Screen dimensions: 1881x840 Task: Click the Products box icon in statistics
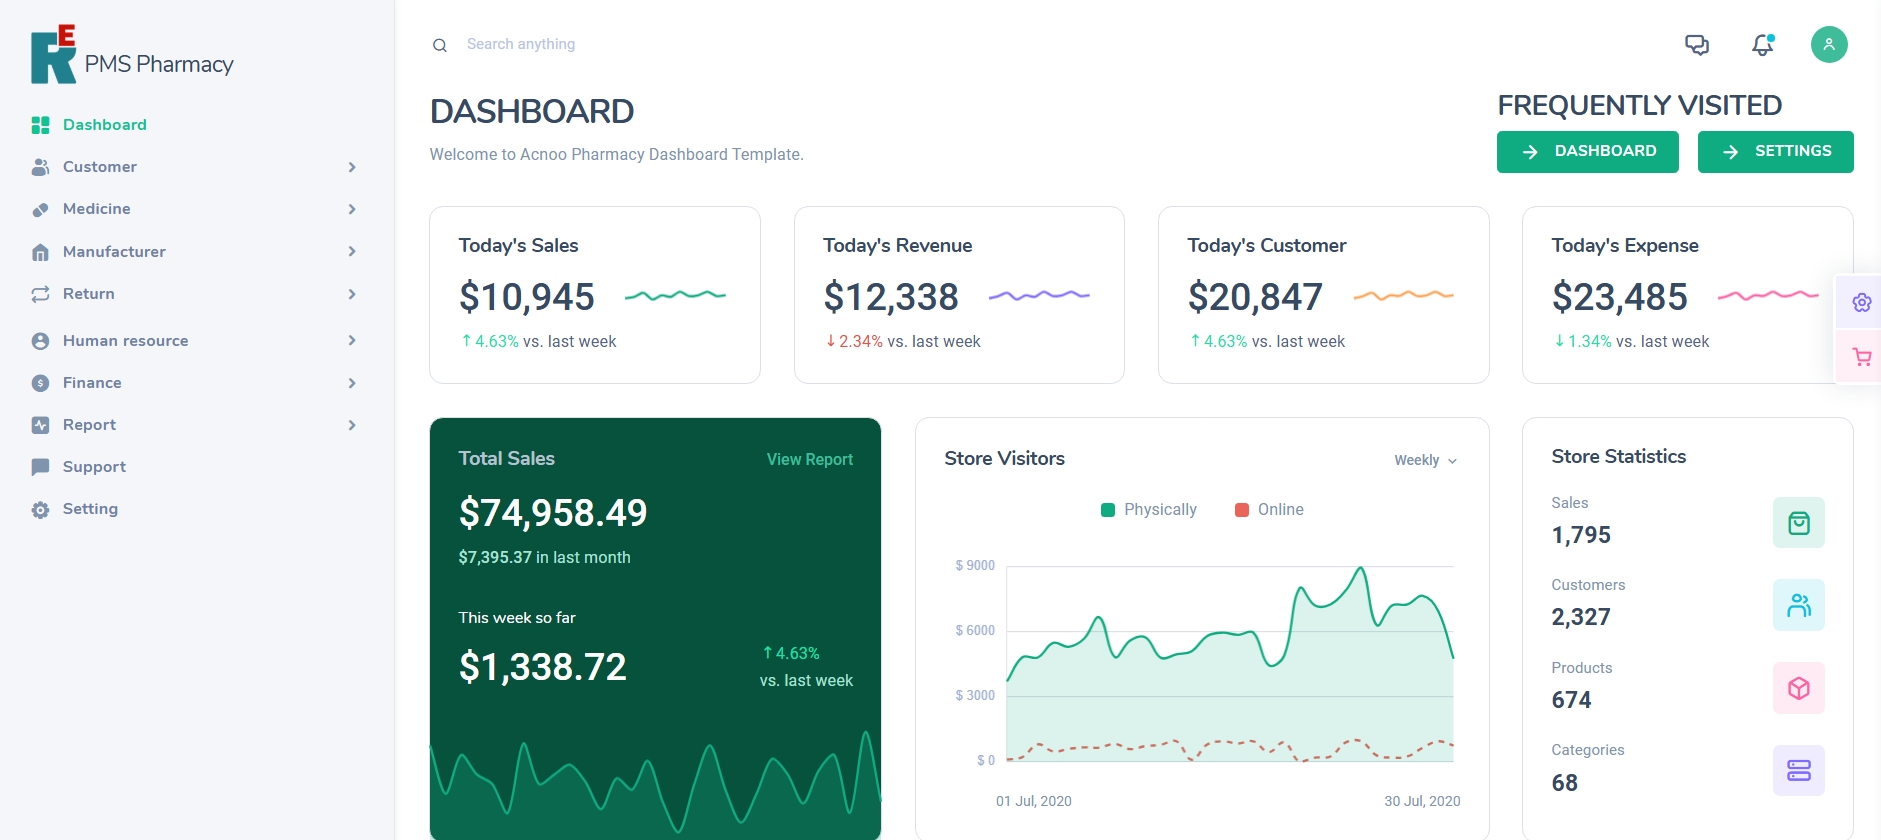(1799, 688)
